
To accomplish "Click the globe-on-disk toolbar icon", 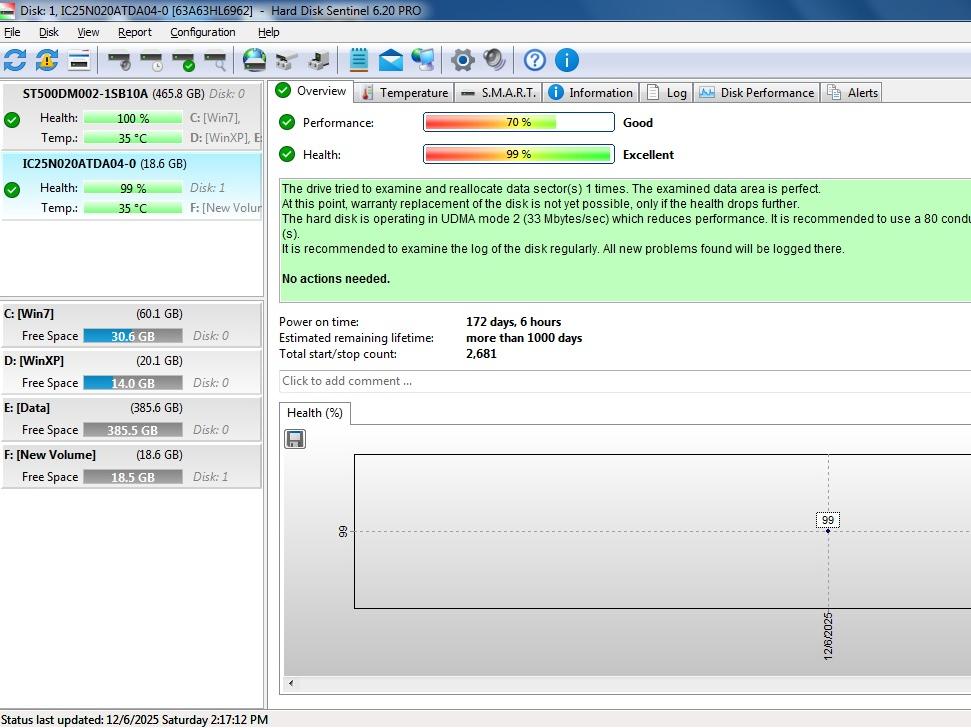I will (255, 60).
